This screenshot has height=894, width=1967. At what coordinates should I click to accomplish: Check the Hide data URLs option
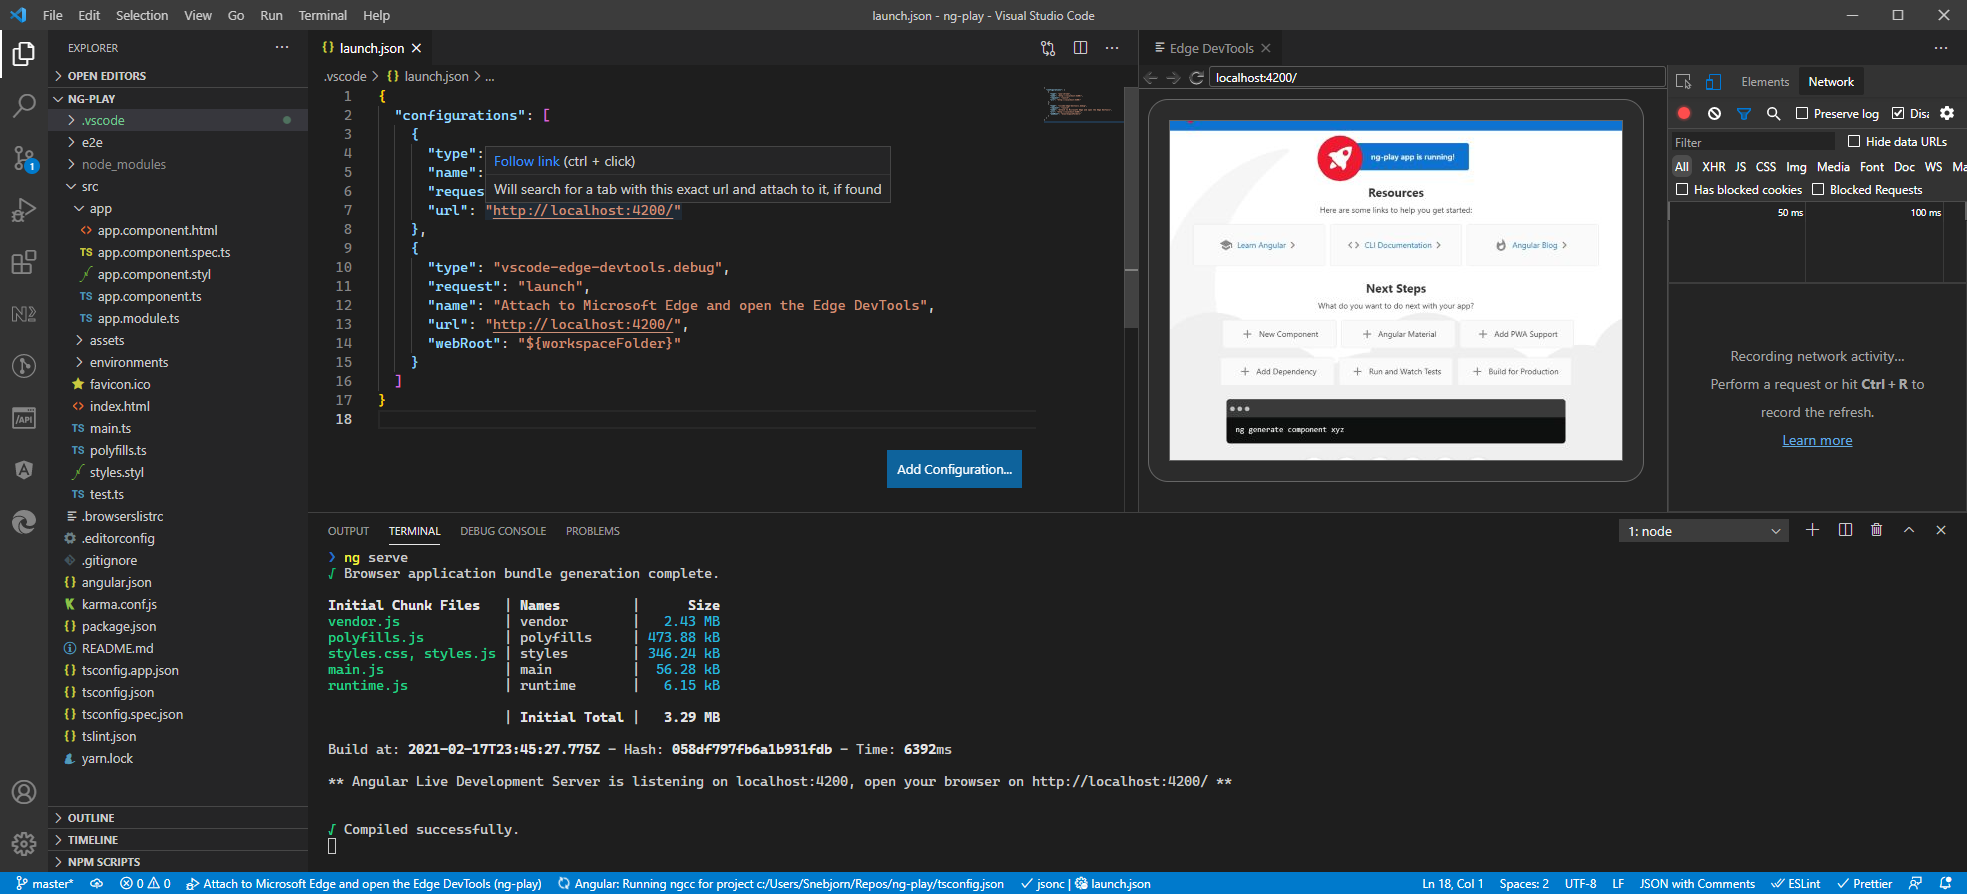pos(1854,142)
